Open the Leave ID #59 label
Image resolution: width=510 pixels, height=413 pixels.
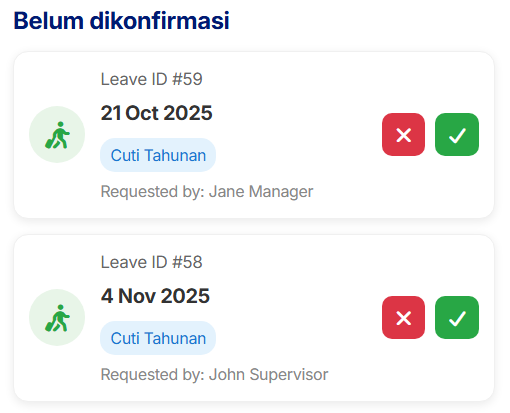tap(151, 79)
